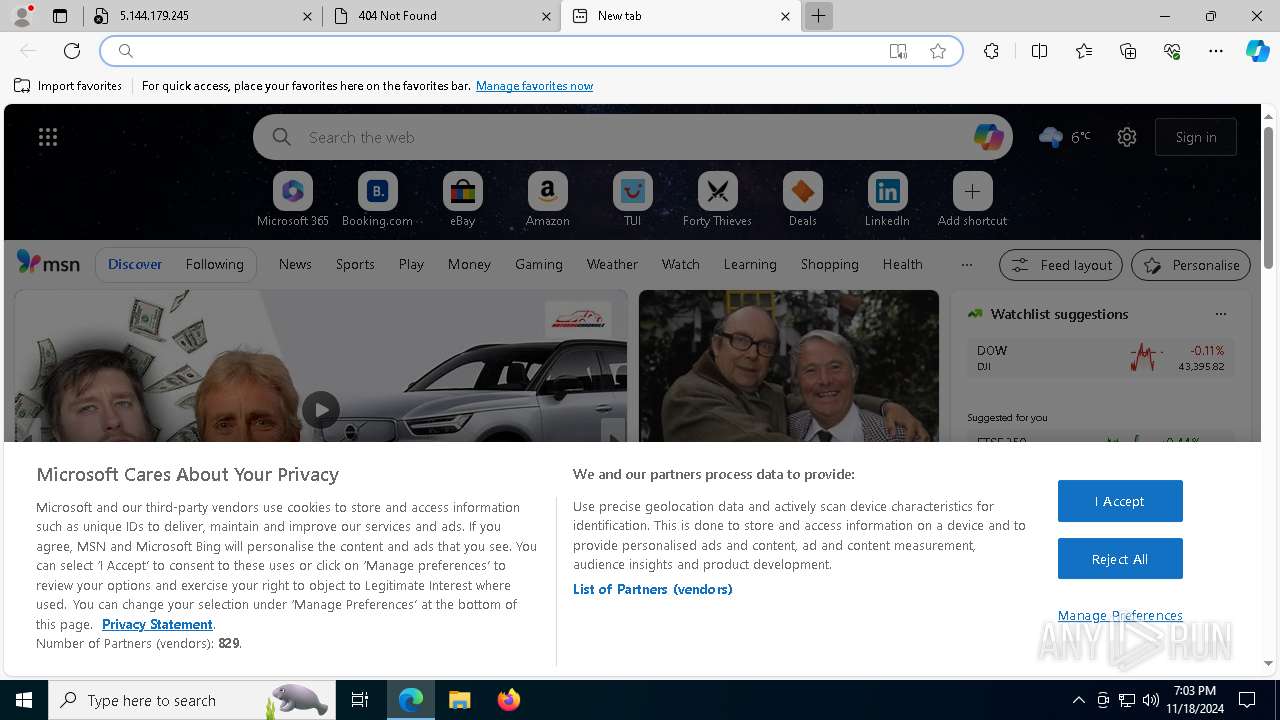Click Manage favorites now link

coord(534,86)
